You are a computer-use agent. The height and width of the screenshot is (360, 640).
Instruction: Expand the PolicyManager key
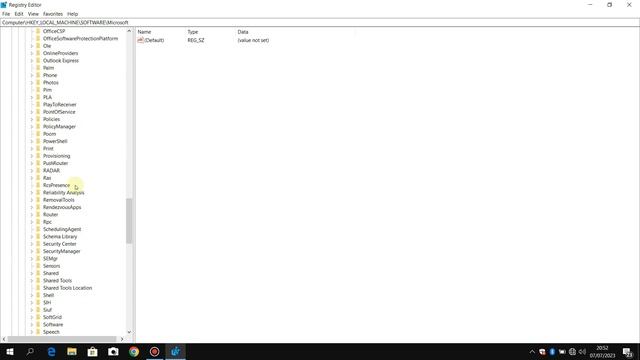tap(32, 127)
